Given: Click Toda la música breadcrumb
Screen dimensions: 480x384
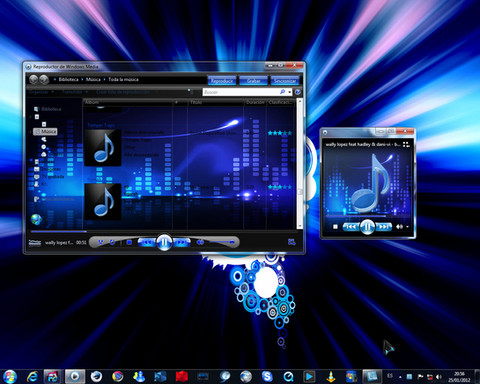Looking at the screenshot, I should (x=123, y=79).
